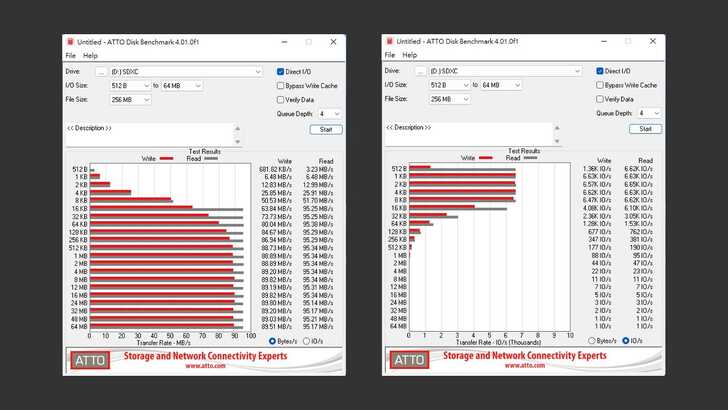
Task: Click the 3.23 MB/s read result in left window
Action: pyautogui.click(x=319, y=169)
